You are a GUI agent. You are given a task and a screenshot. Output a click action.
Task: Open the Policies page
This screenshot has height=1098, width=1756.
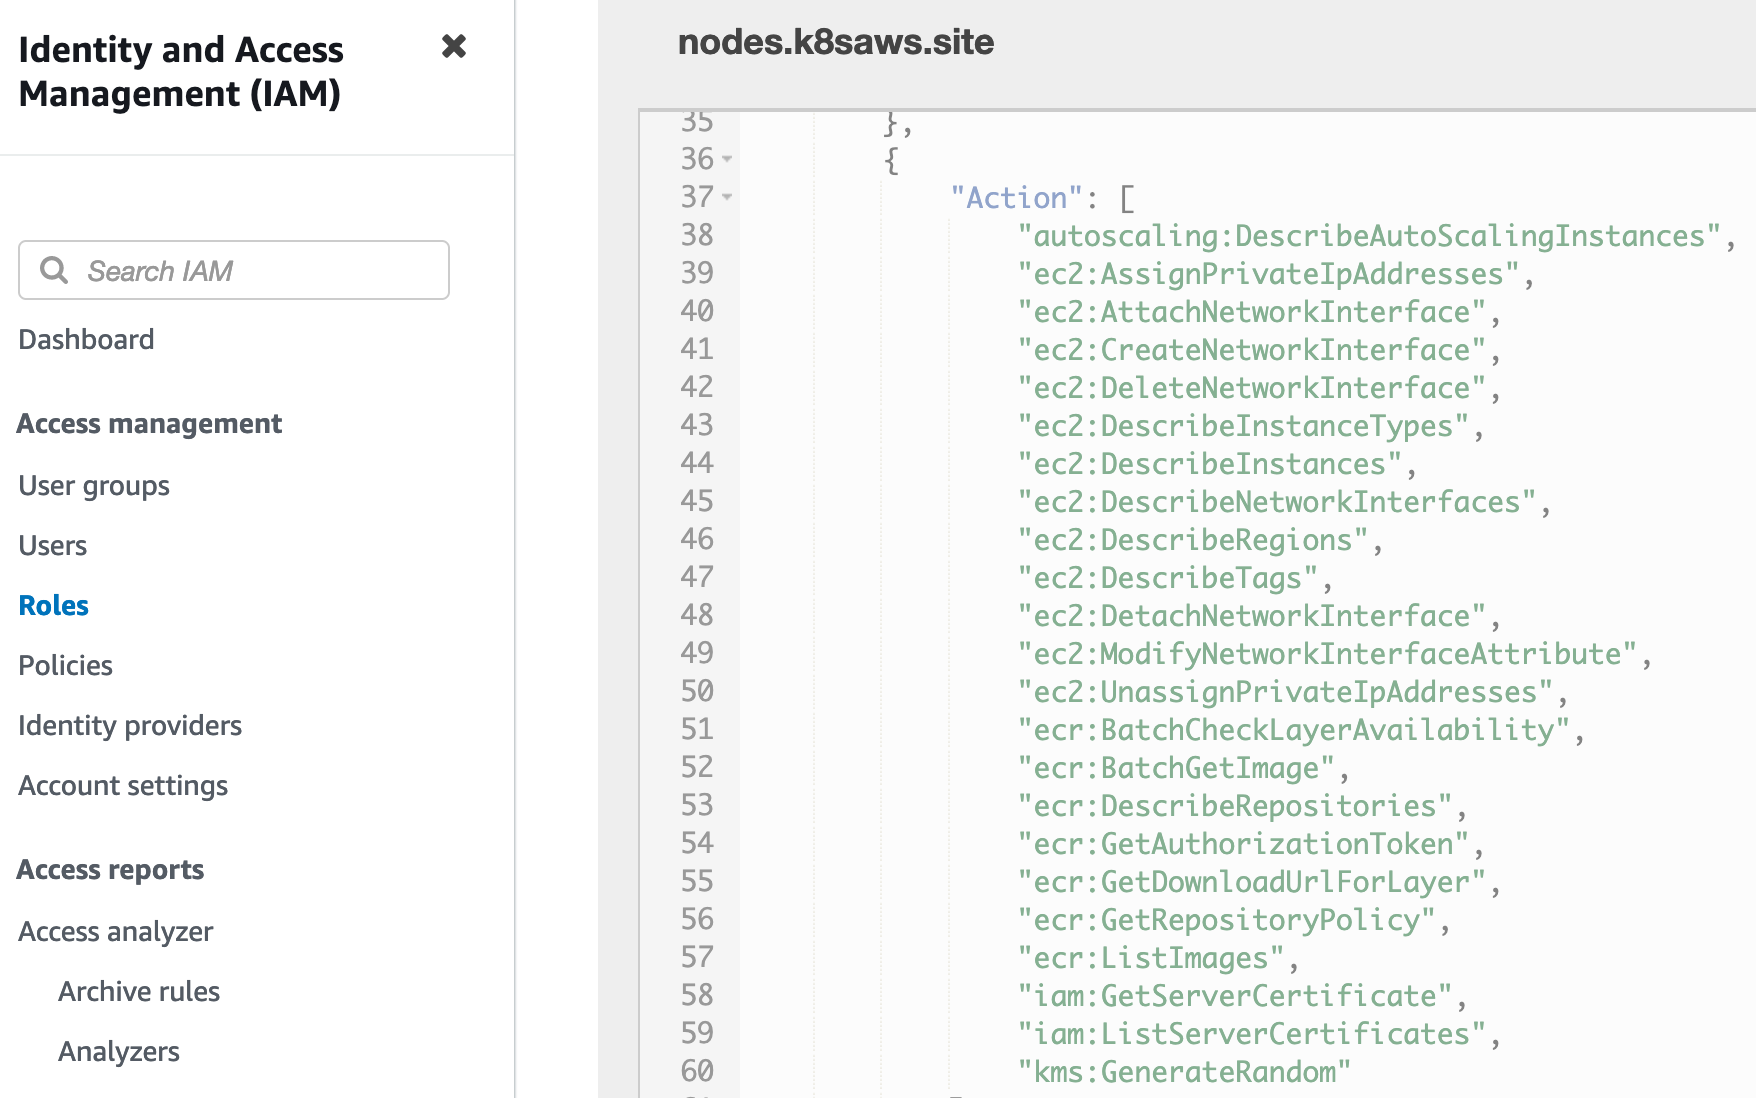click(x=66, y=666)
